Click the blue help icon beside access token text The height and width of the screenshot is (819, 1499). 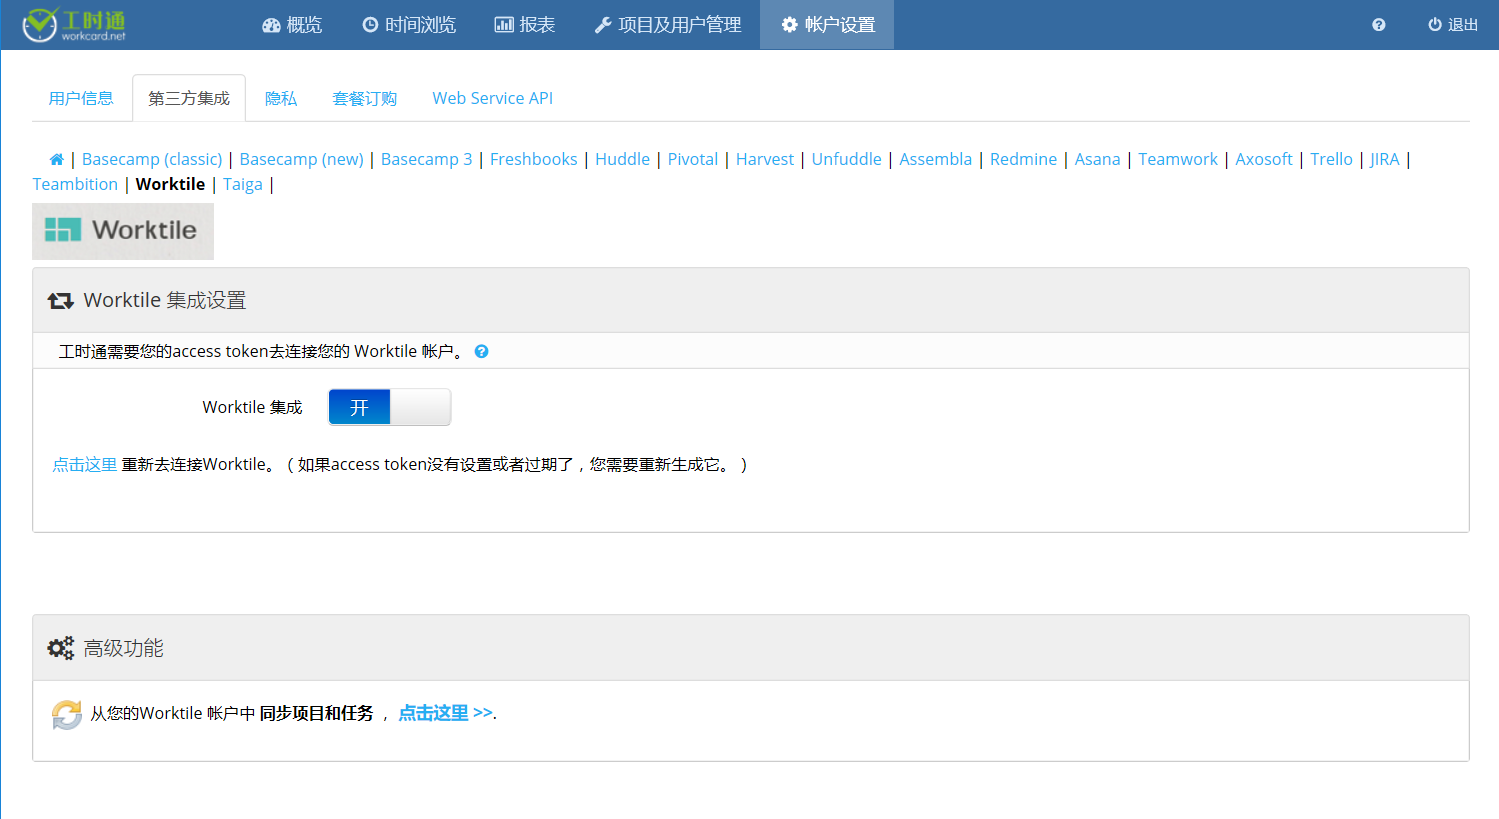coord(481,351)
